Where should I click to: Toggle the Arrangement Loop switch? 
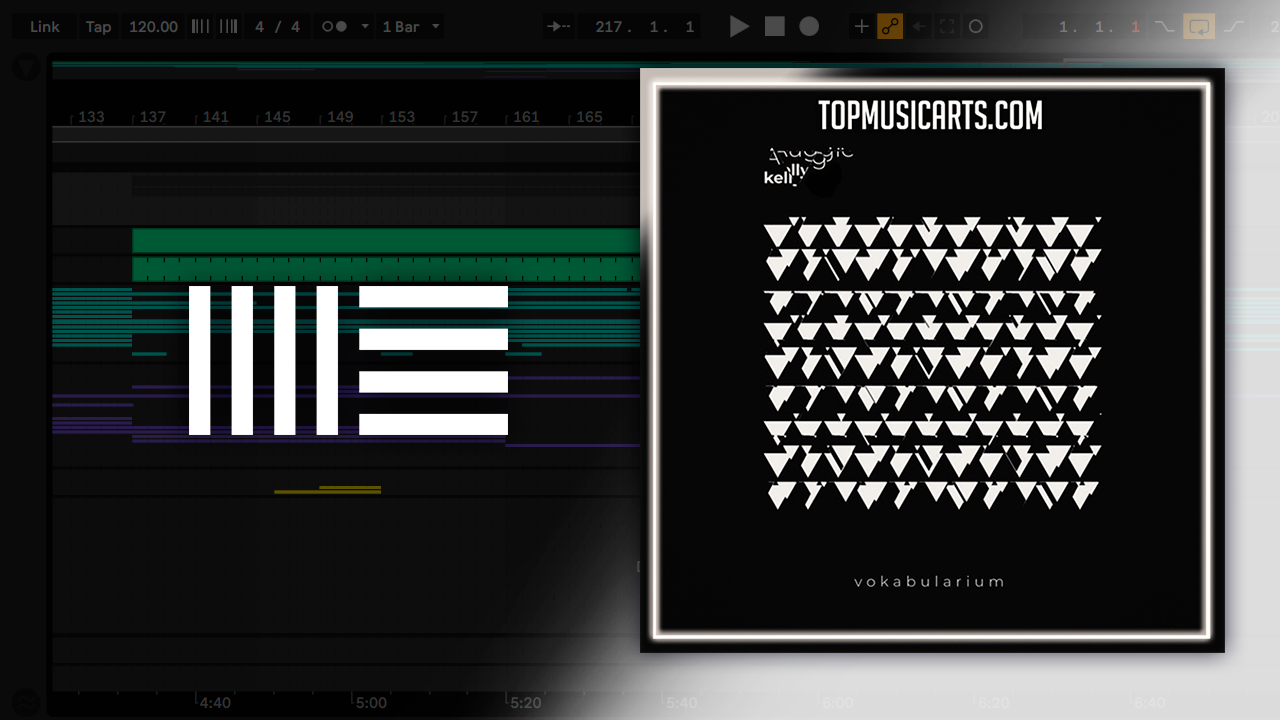[x=1198, y=27]
